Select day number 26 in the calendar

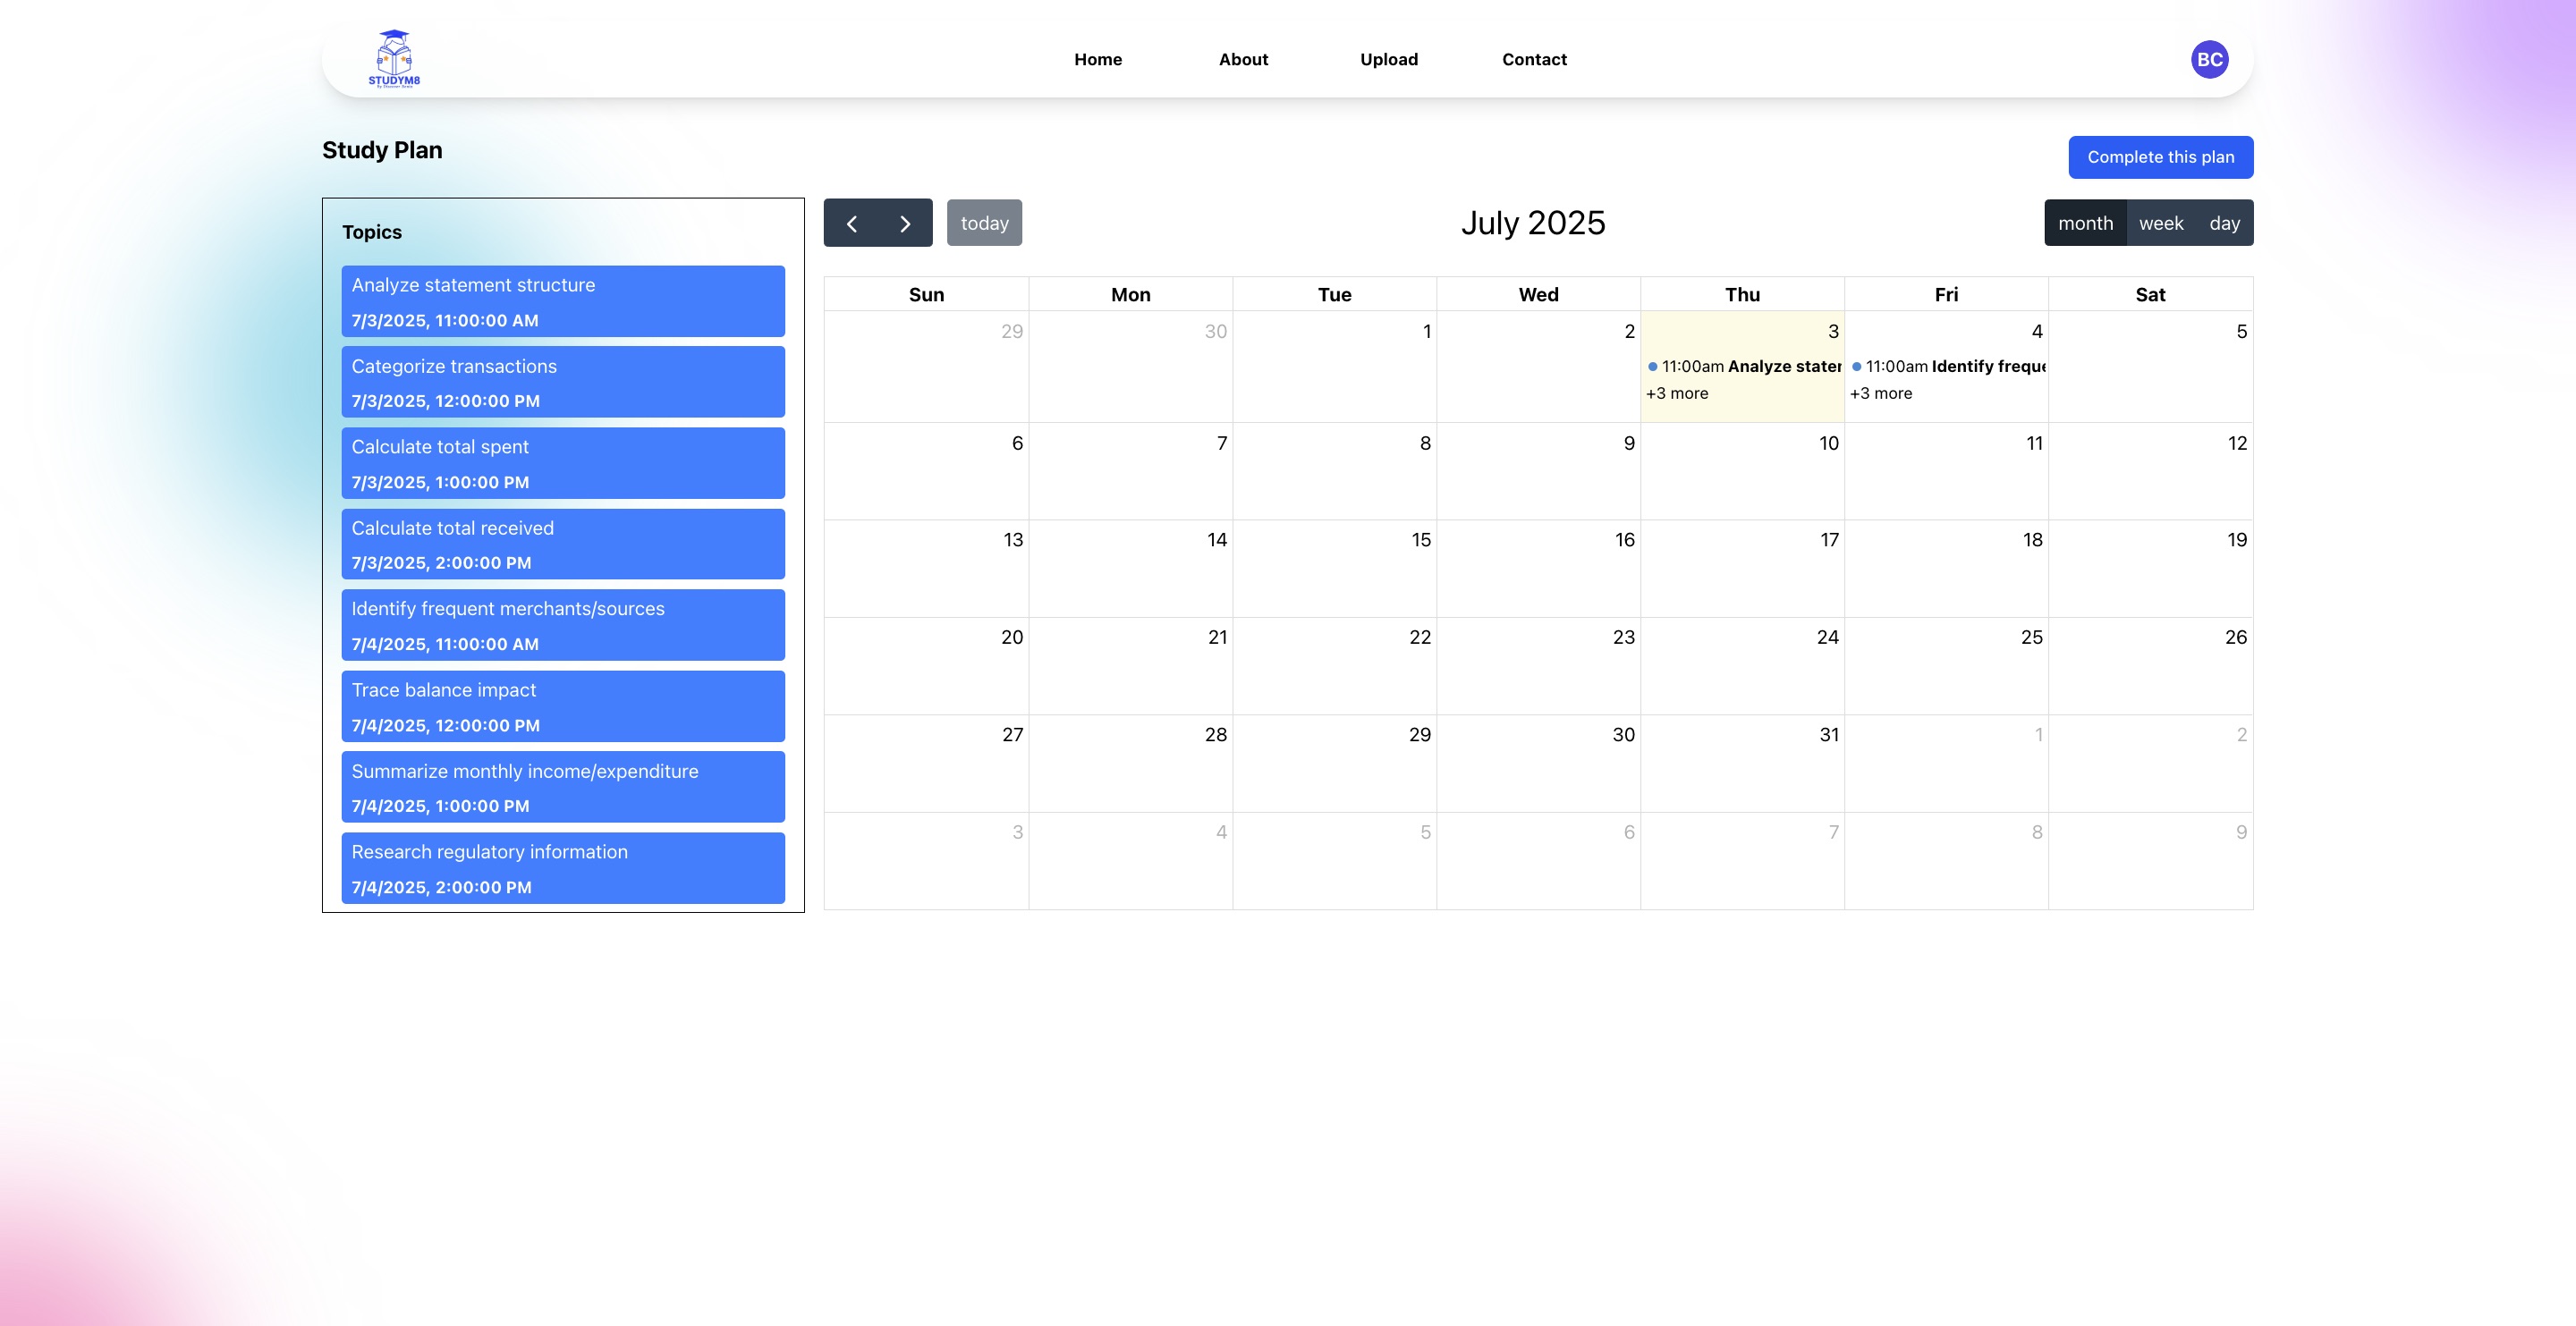tap(2236, 637)
